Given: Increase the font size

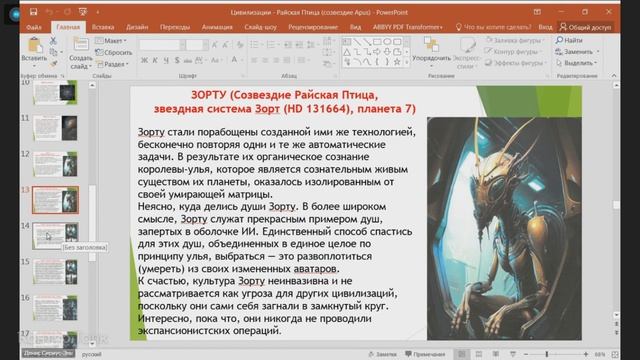Looking at the screenshot, I should pyautogui.click(x=215, y=45).
